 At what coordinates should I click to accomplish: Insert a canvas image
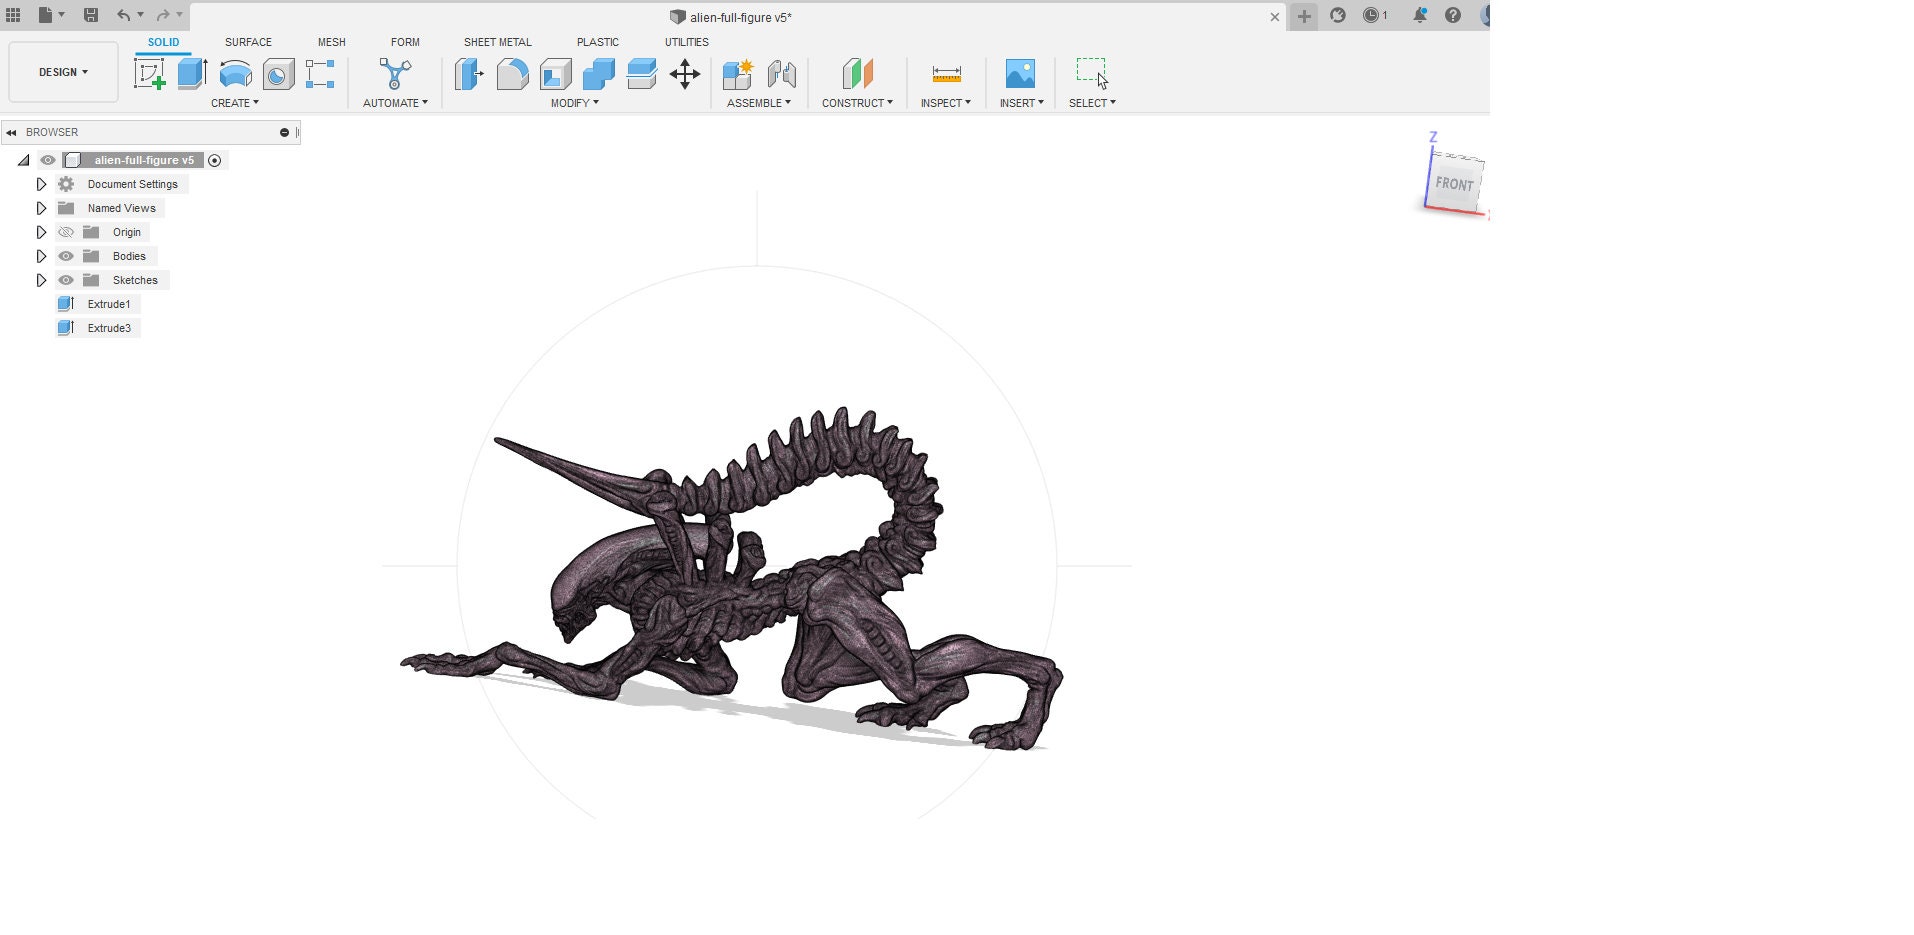[1020, 72]
